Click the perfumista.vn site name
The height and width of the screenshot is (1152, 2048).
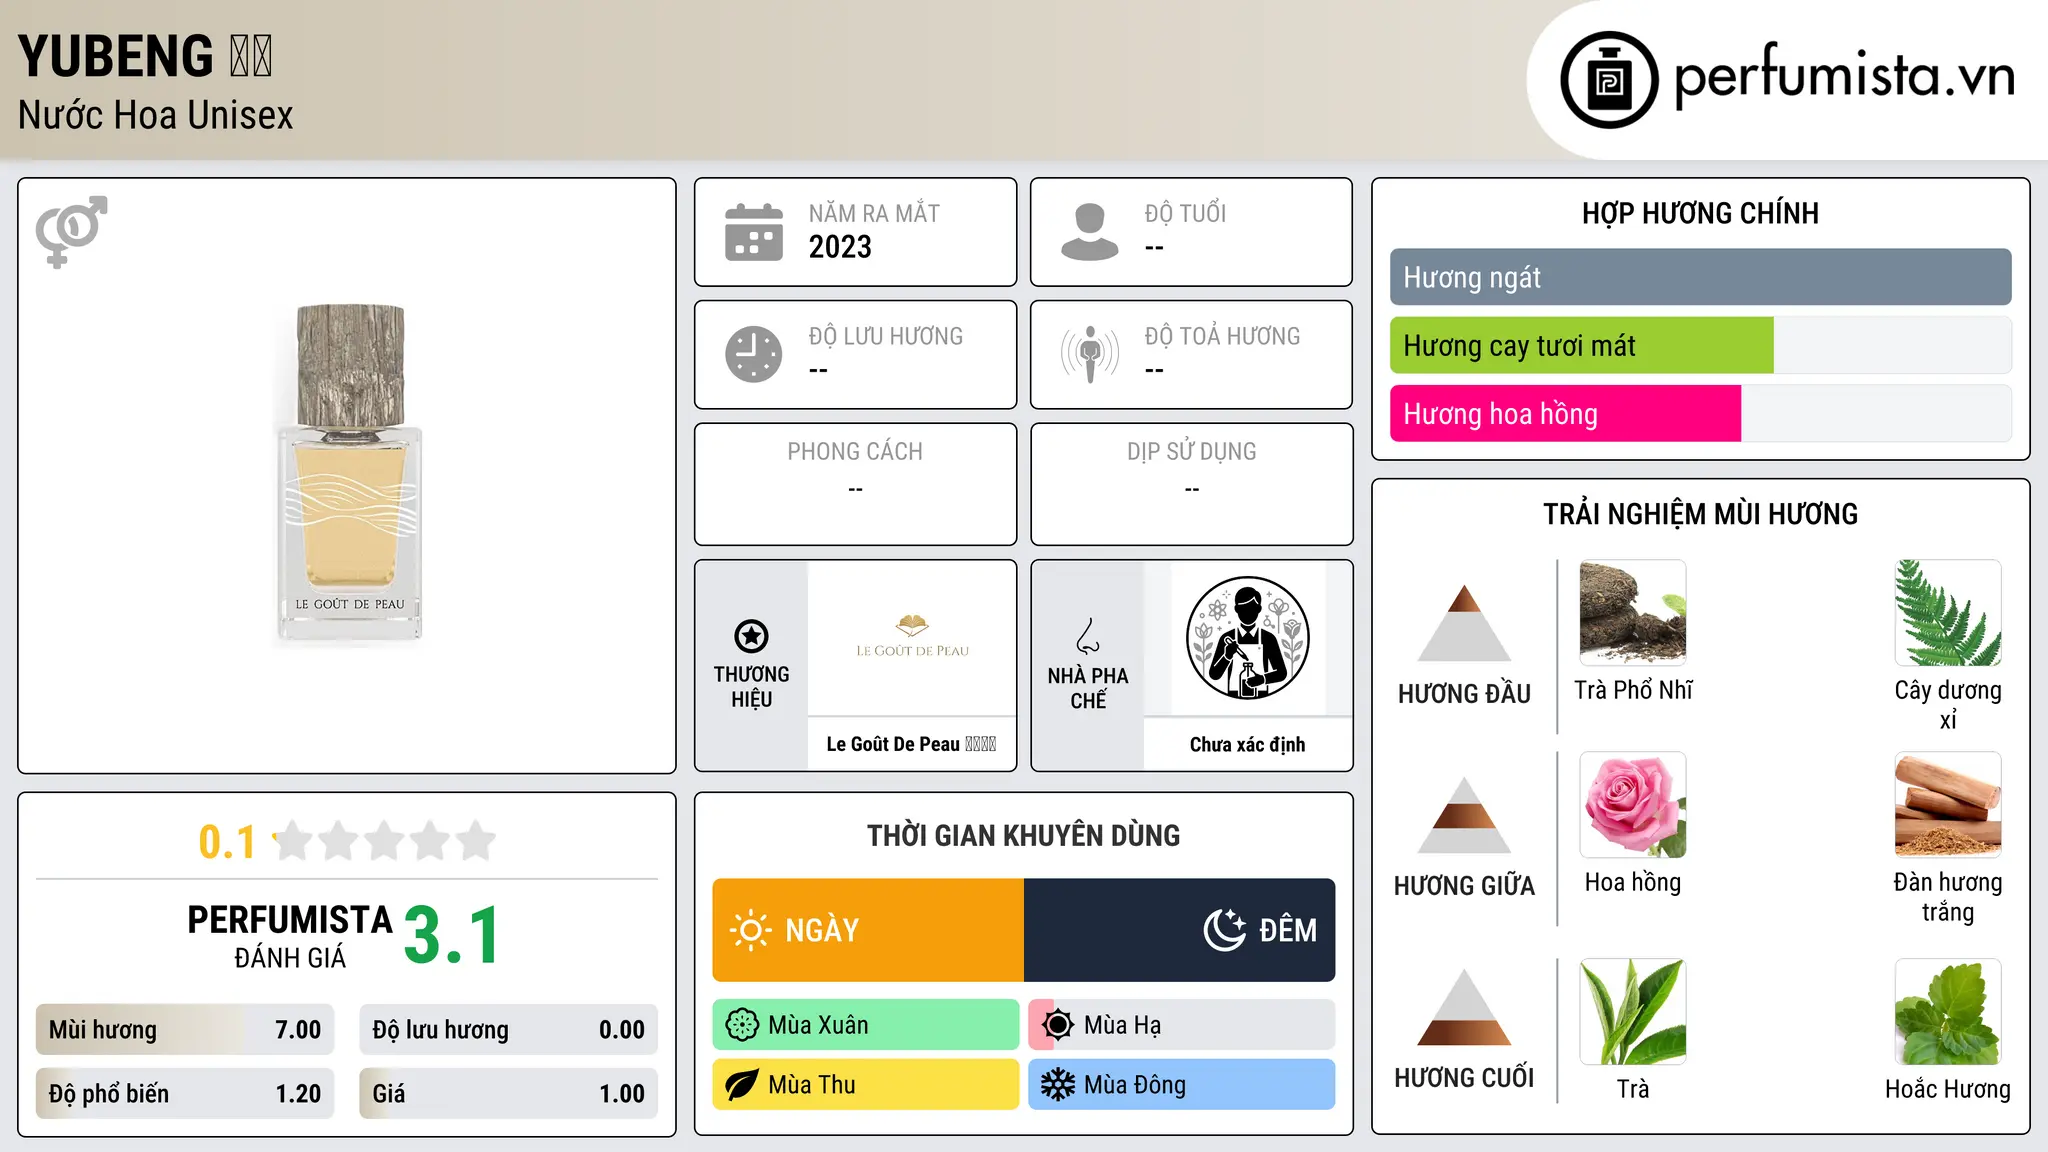[x=1845, y=76]
